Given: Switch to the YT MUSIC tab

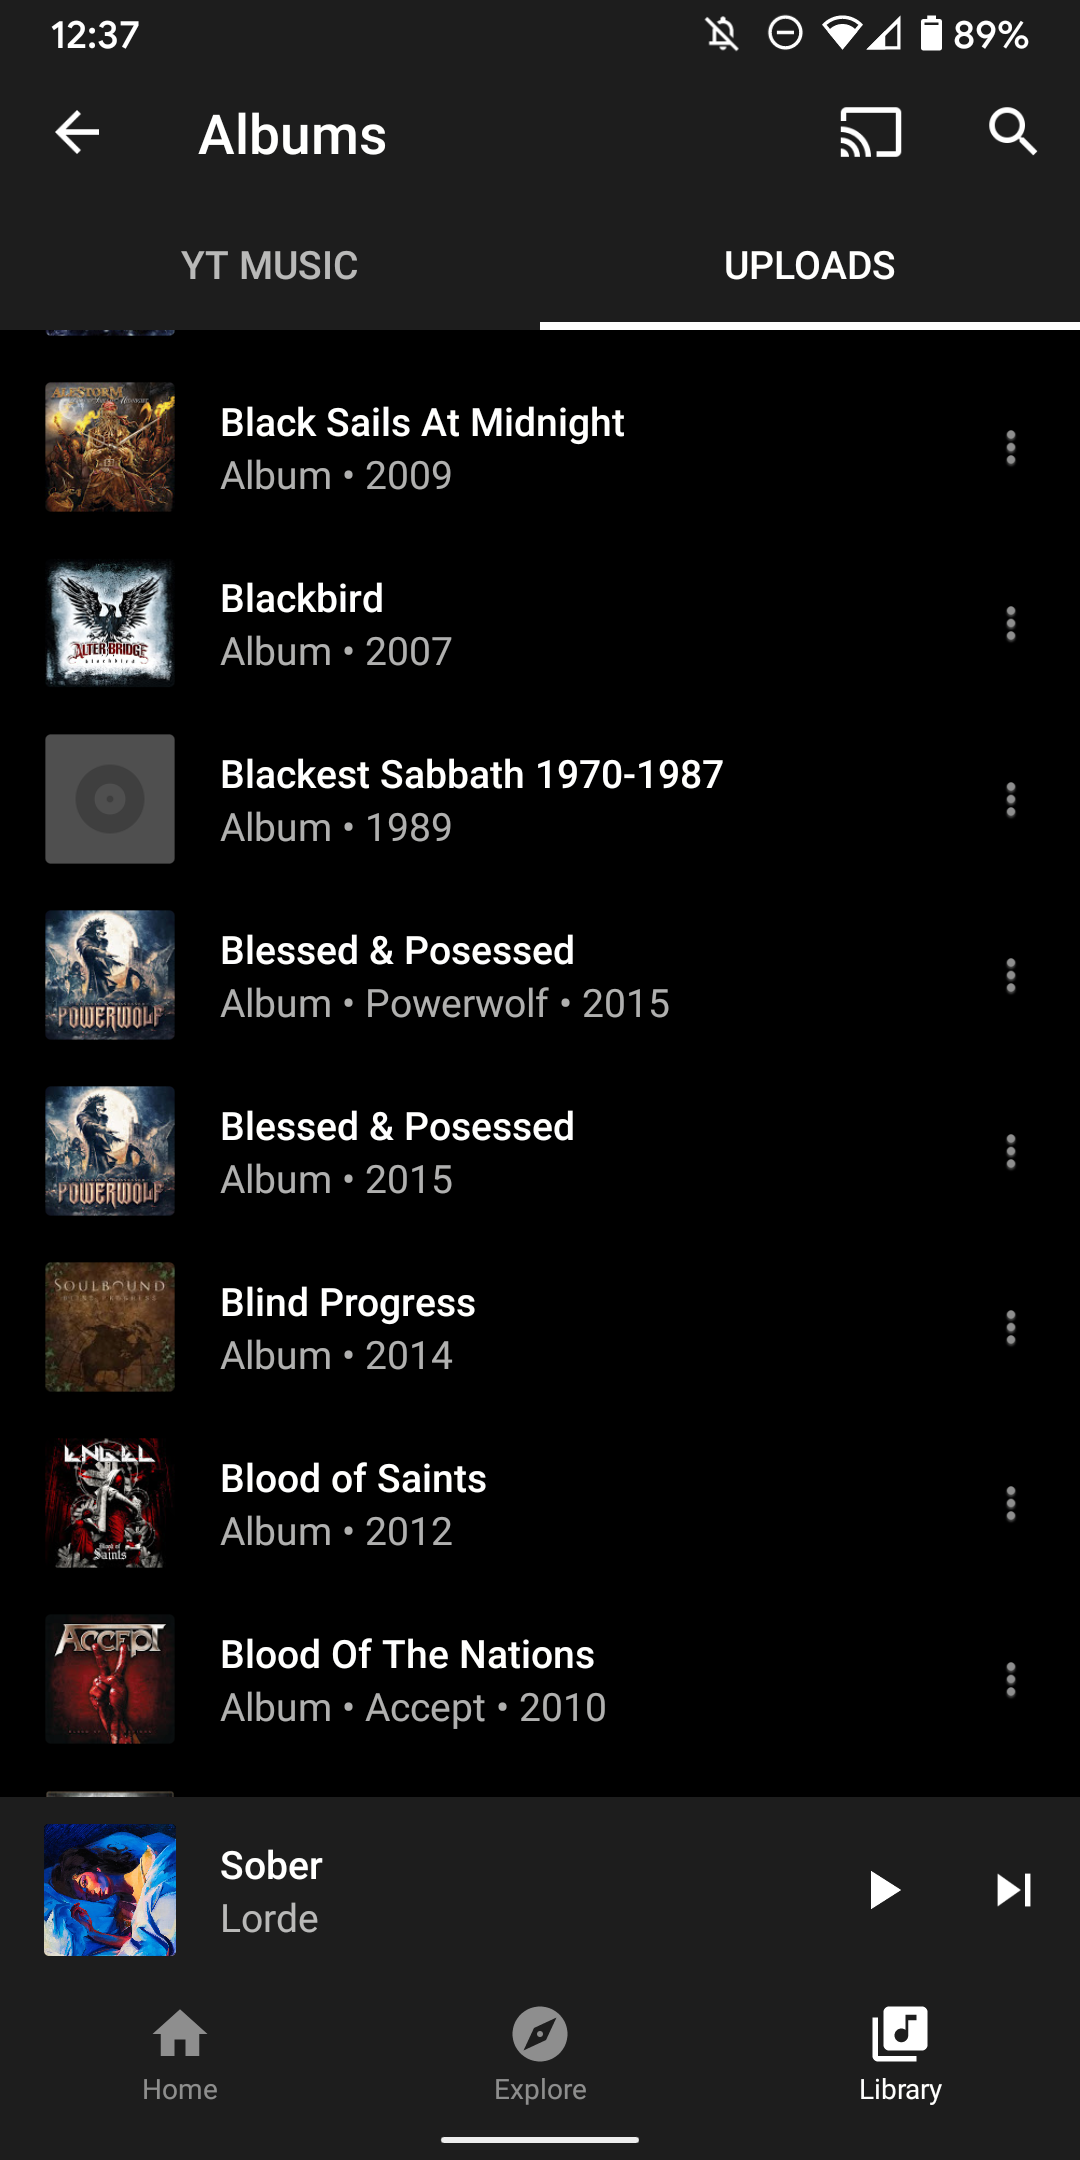Looking at the screenshot, I should (x=270, y=266).
